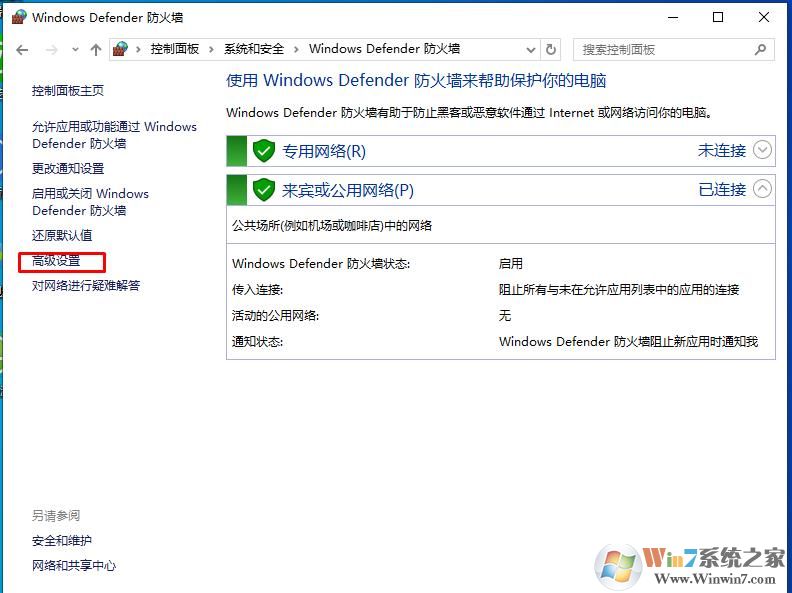This screenshot has height=593, width=792.
Task: Expand the chevron before the 控制面板 breadcrumb
Action: click(x=138, y=50)
